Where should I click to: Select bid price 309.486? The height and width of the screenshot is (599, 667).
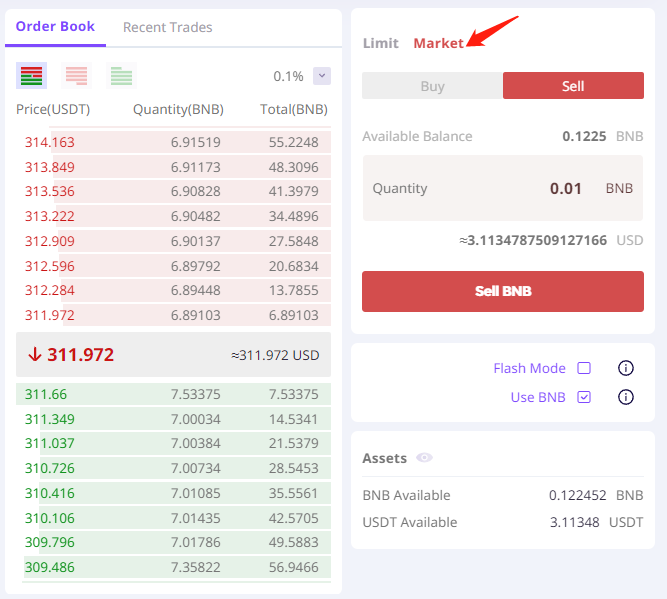tap(50, 567)
